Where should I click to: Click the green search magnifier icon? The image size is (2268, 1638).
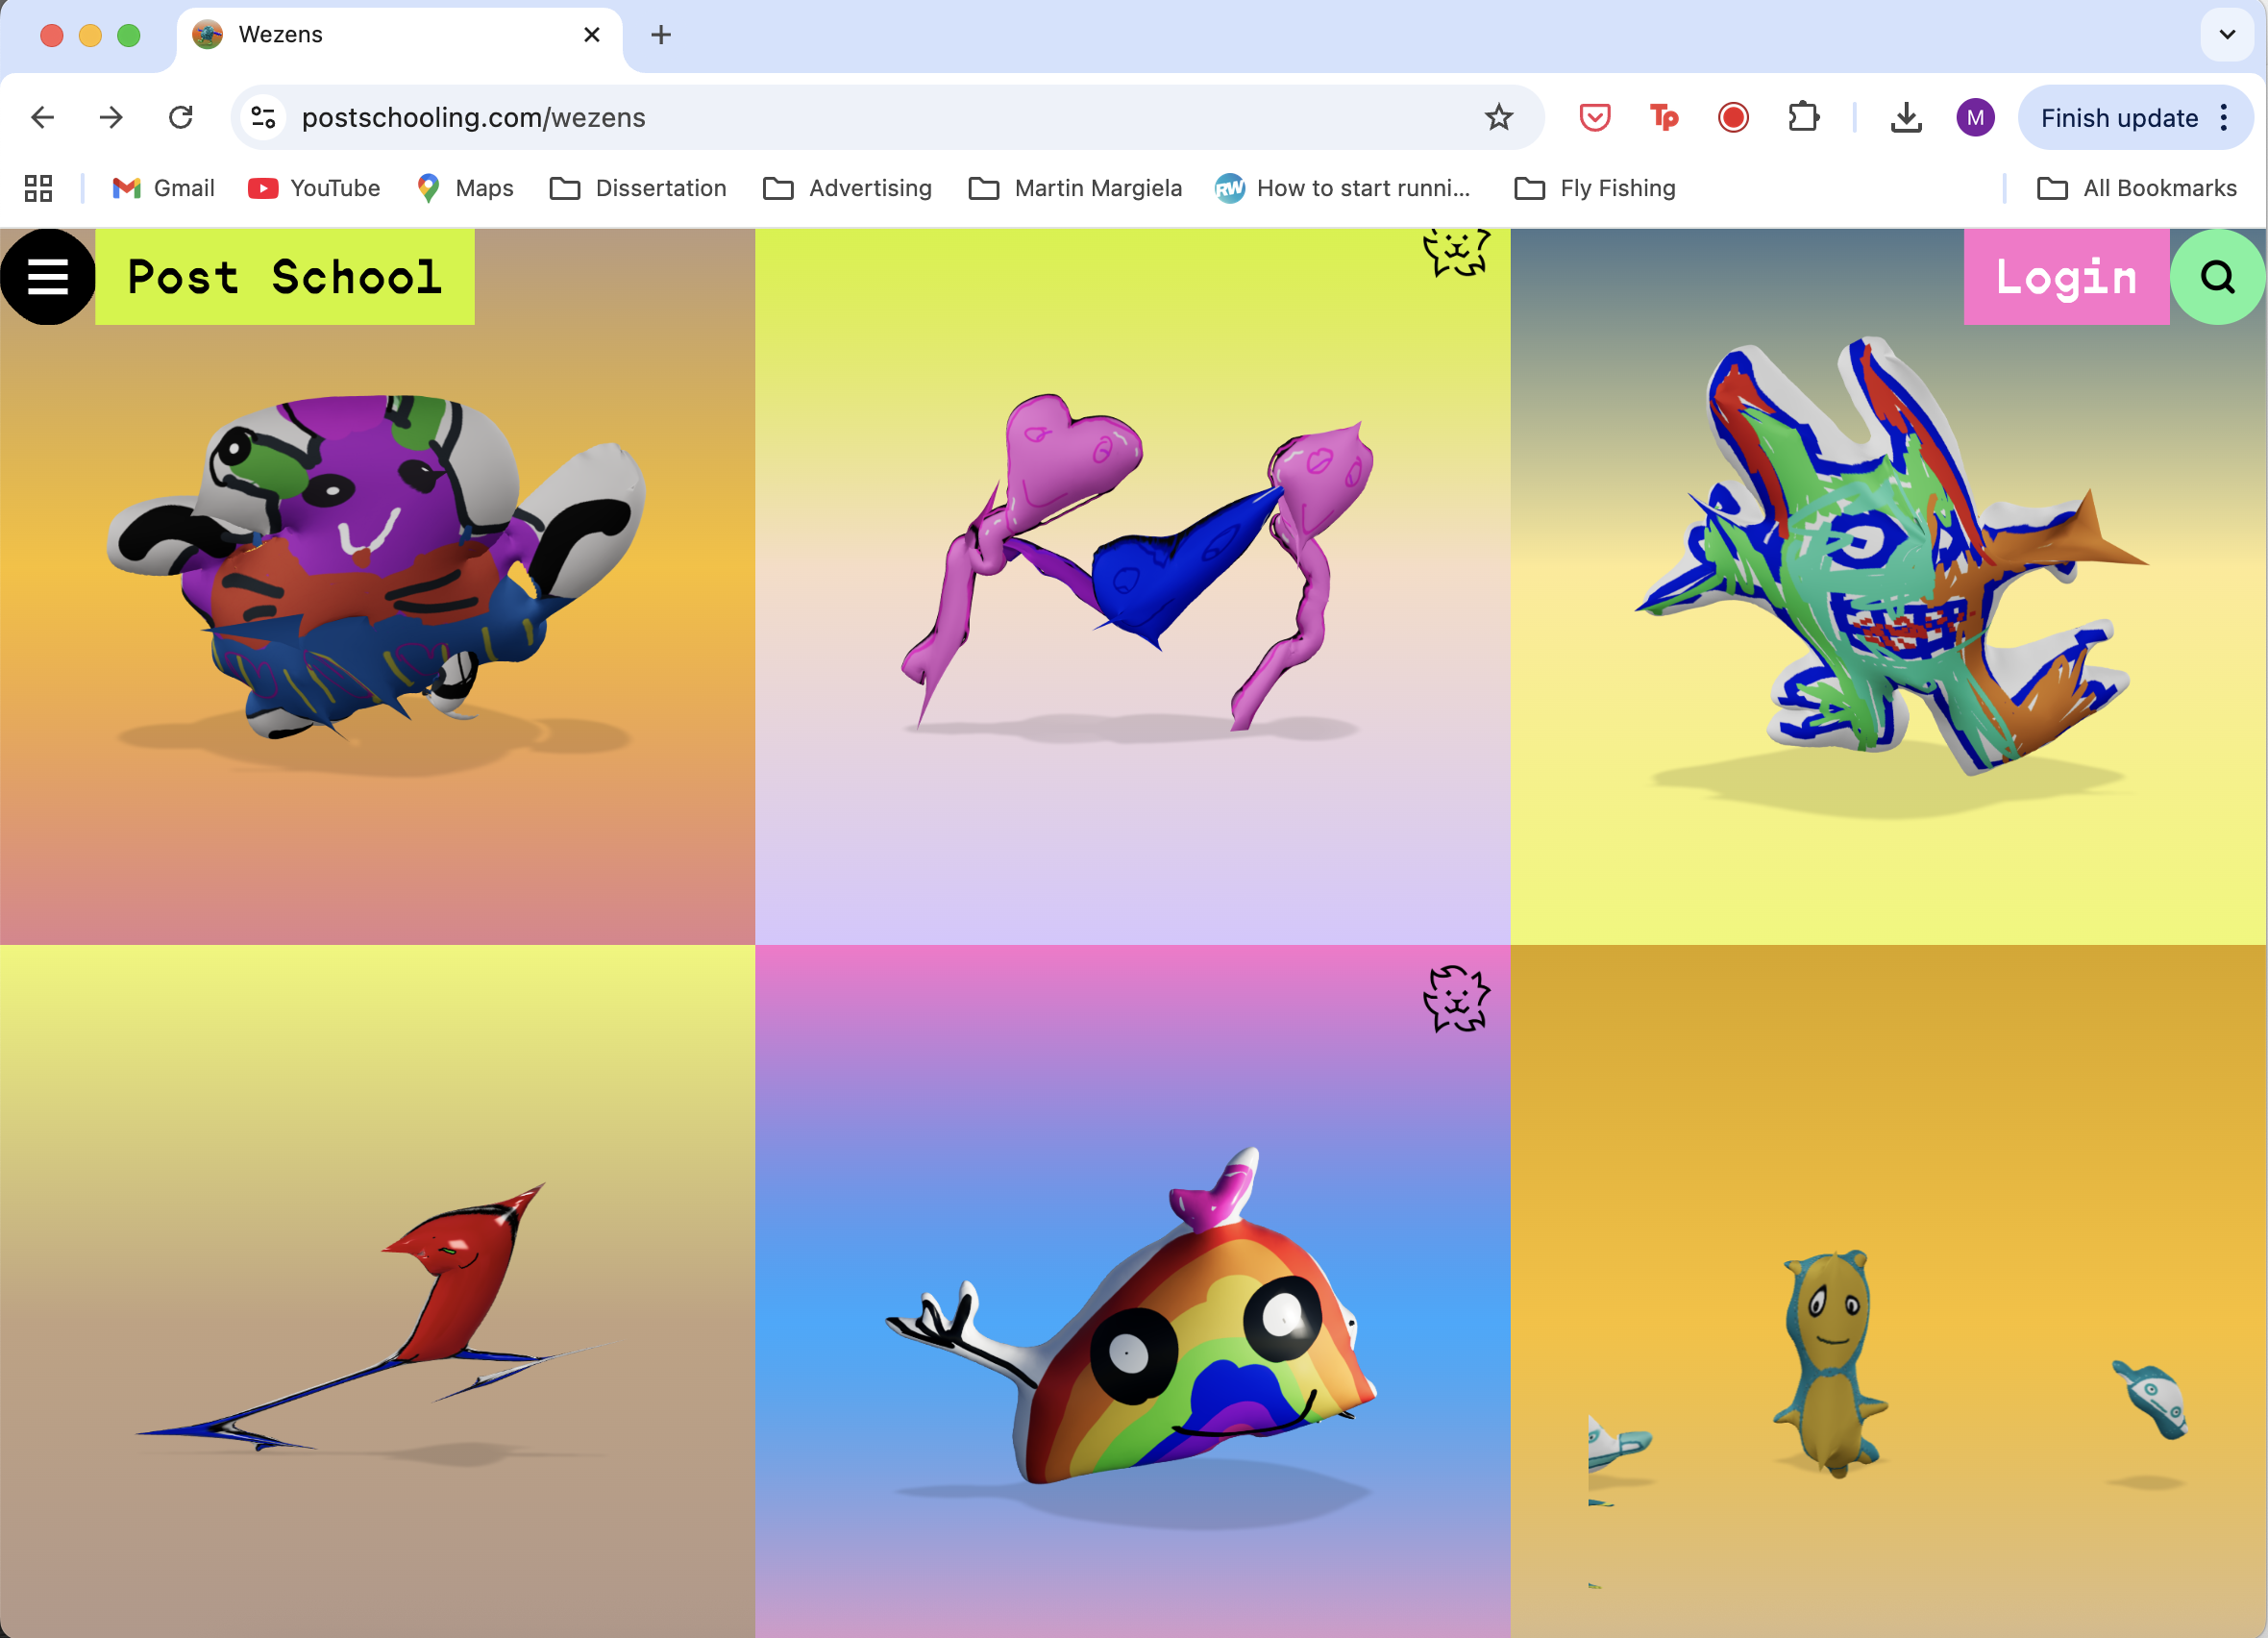click(x=2217, y=277)
